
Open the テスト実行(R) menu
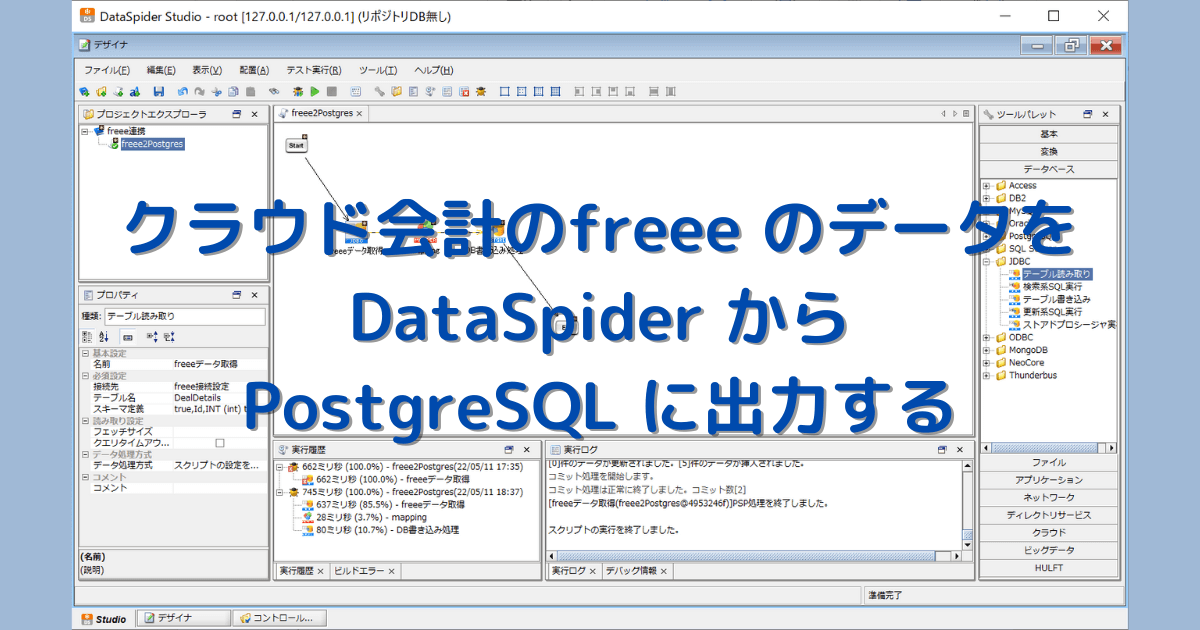click(313, 70)
